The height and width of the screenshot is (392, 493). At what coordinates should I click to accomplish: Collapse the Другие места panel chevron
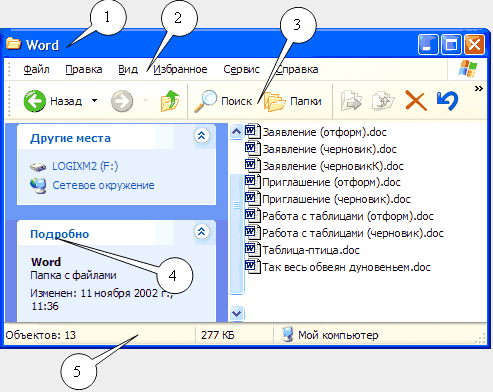click(202, 136)
